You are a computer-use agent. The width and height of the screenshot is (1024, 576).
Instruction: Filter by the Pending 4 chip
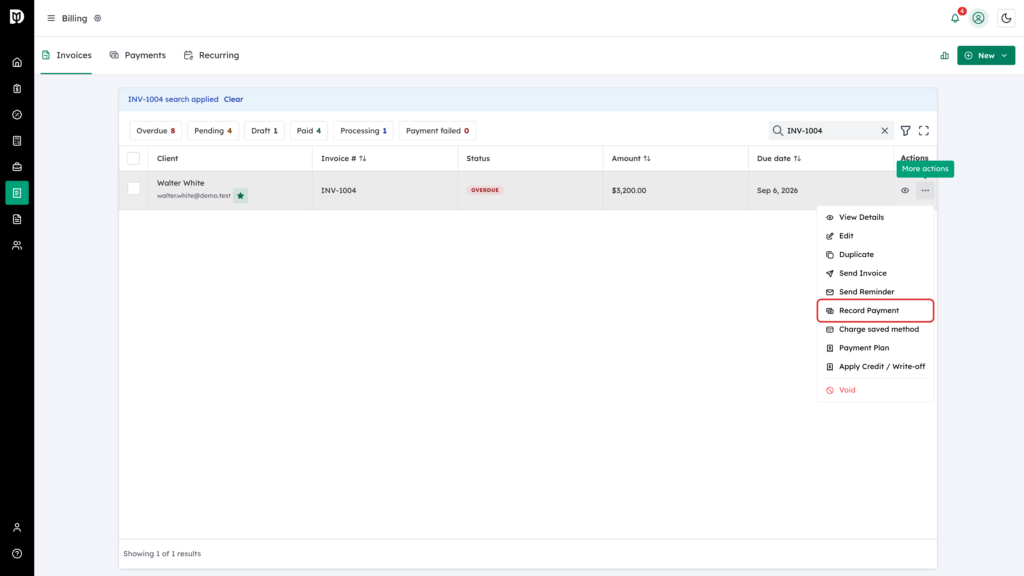click(x=213, y=131)
